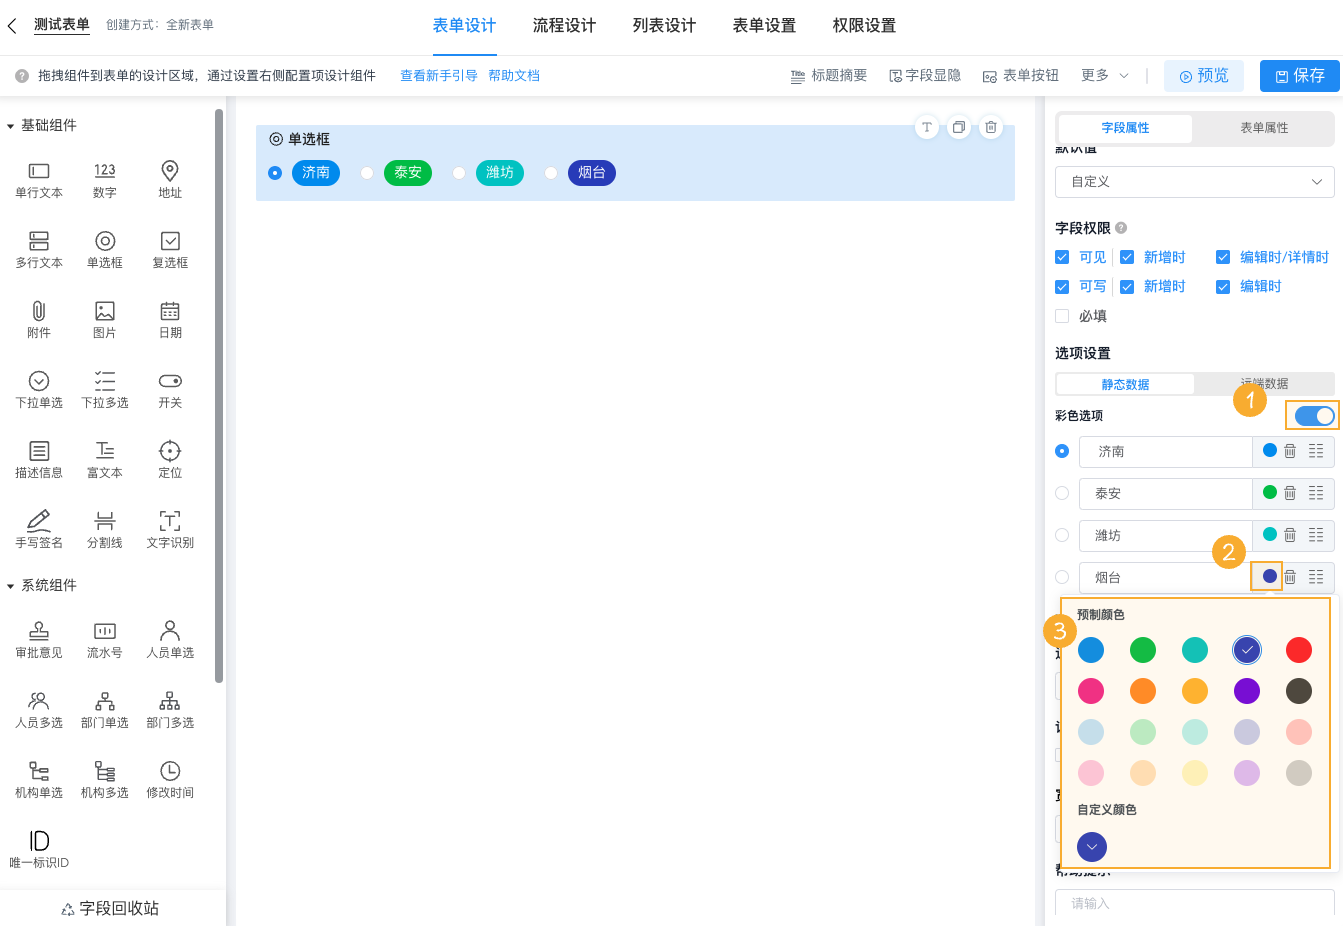Duplicate the radio field using the copy icon
The width and height of the screenshot is (1343, 926).
pos(958,127)
